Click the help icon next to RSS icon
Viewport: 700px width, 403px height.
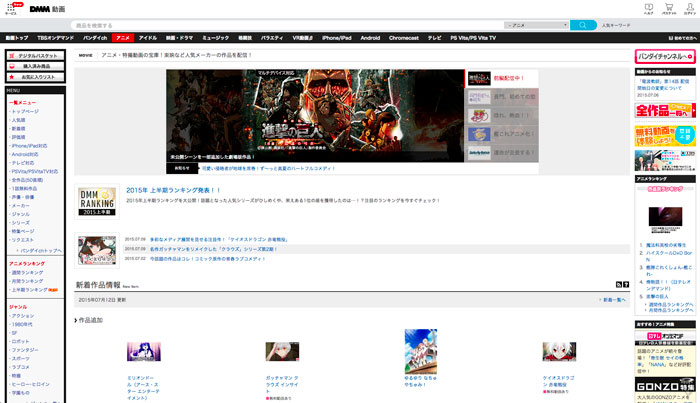point(626,284)
